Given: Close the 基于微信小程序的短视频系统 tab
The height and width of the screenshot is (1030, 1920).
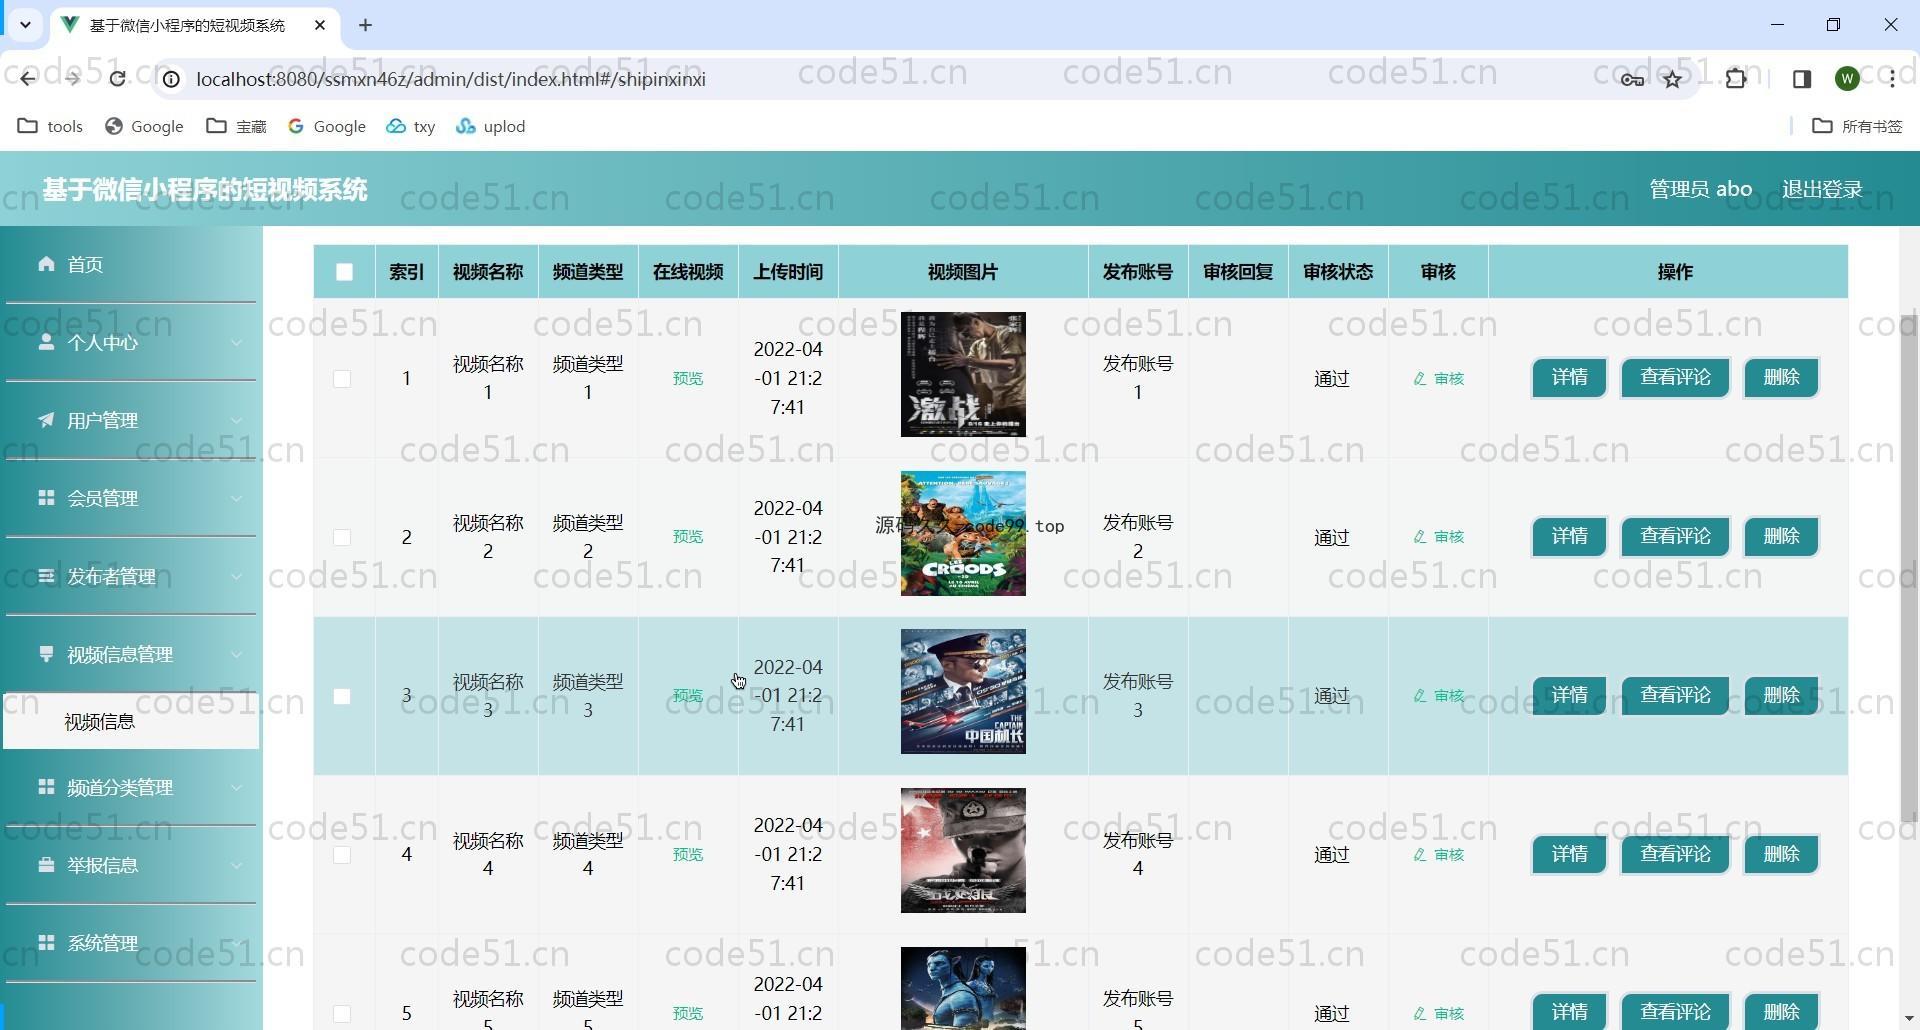Looking at the screenshot, I should click(320, 25).
